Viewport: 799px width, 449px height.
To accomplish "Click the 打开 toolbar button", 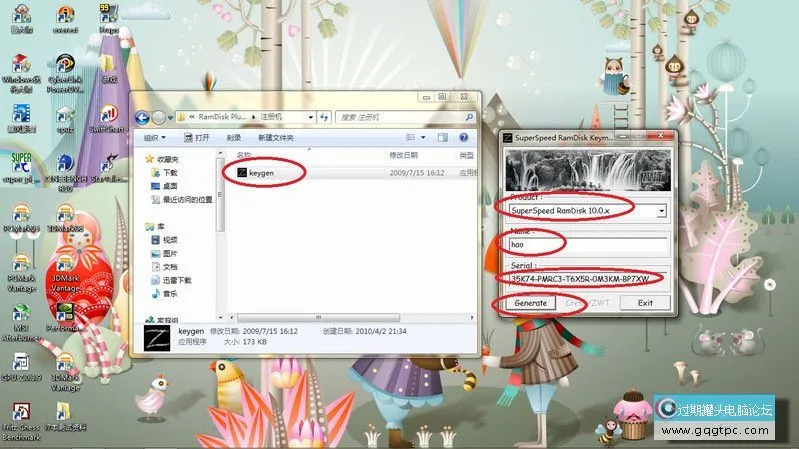I will 197,138.
